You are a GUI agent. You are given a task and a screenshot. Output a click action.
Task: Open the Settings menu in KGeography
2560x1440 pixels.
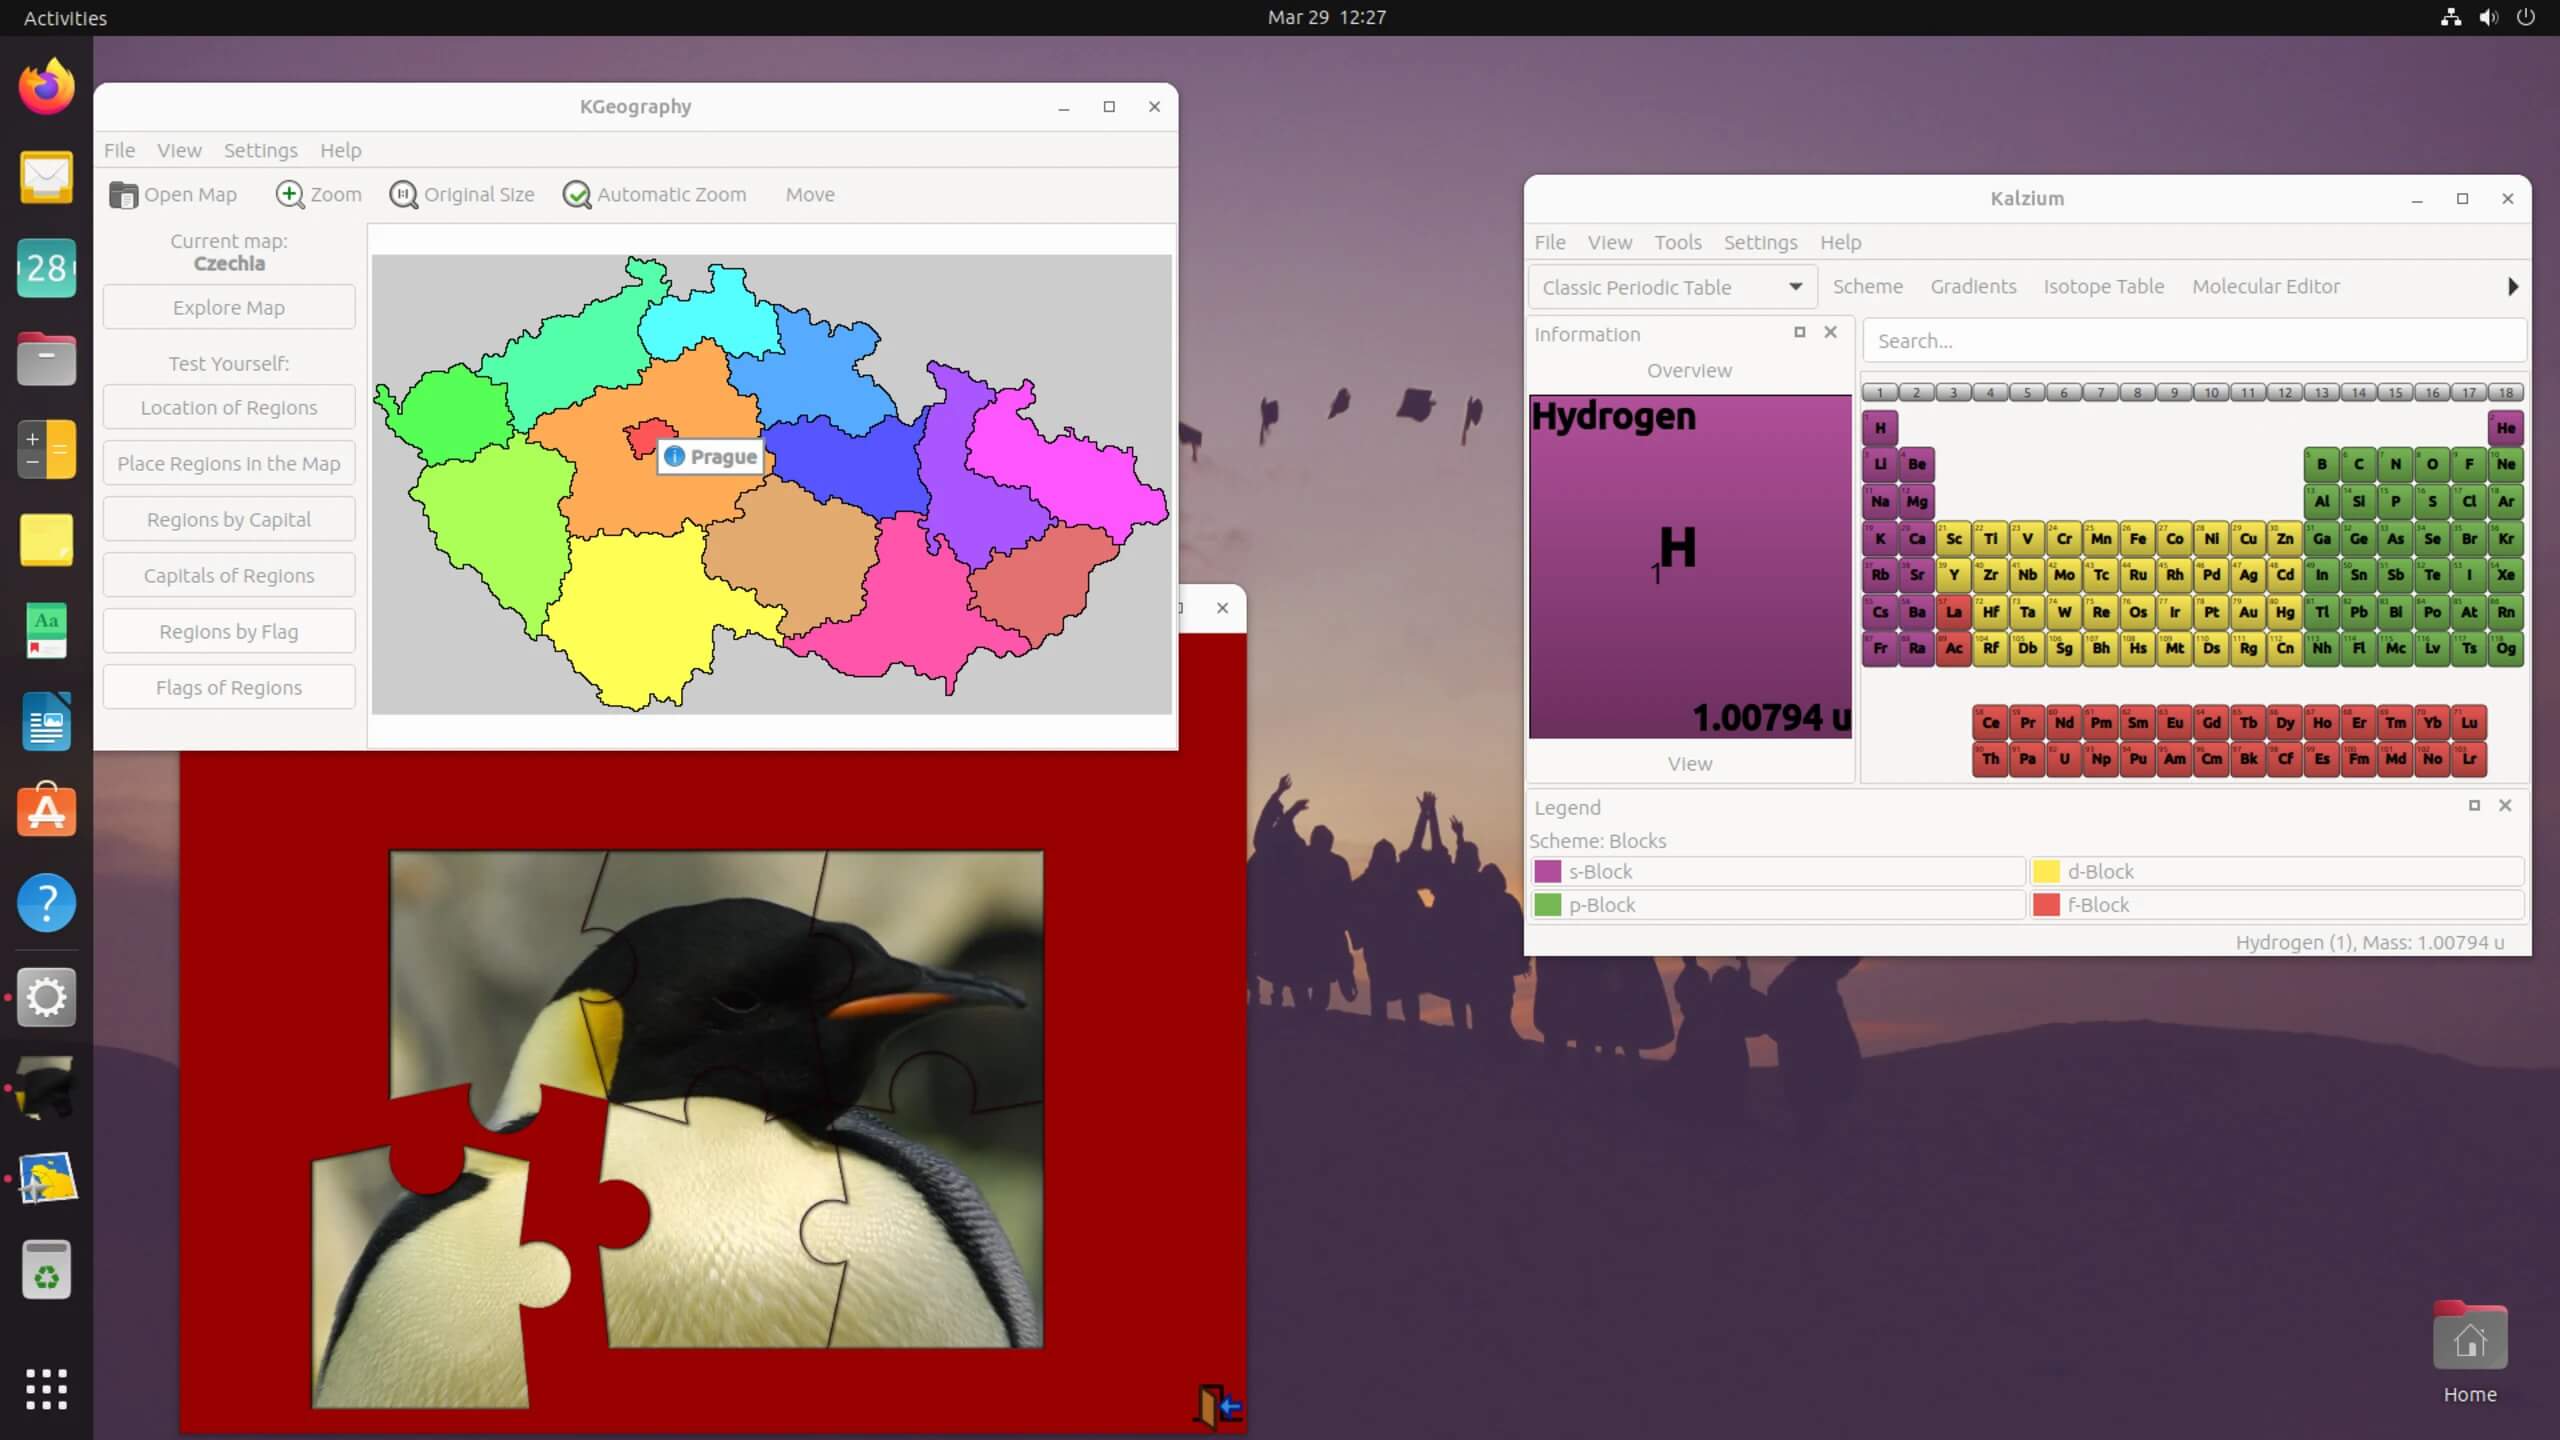click(259, 150)
